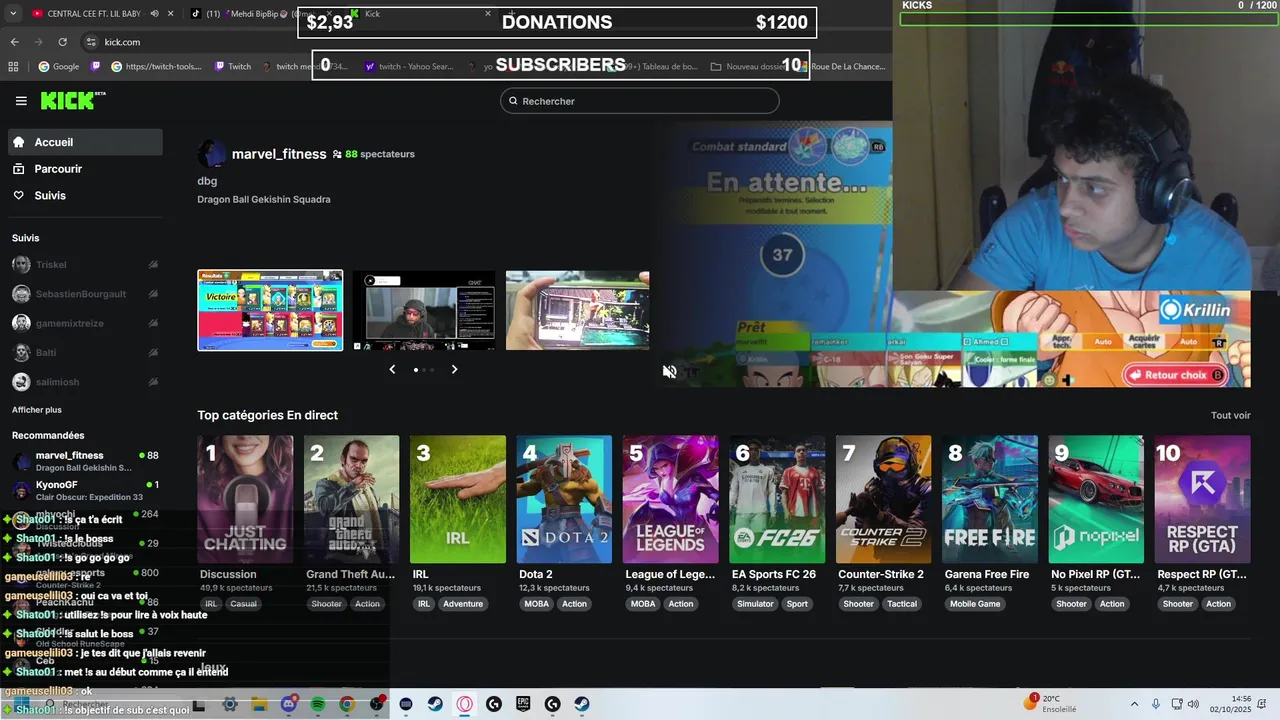Click the microphone icon in system tray
The height and width of the screenshot is (720, 1280).
[1156, 704]
